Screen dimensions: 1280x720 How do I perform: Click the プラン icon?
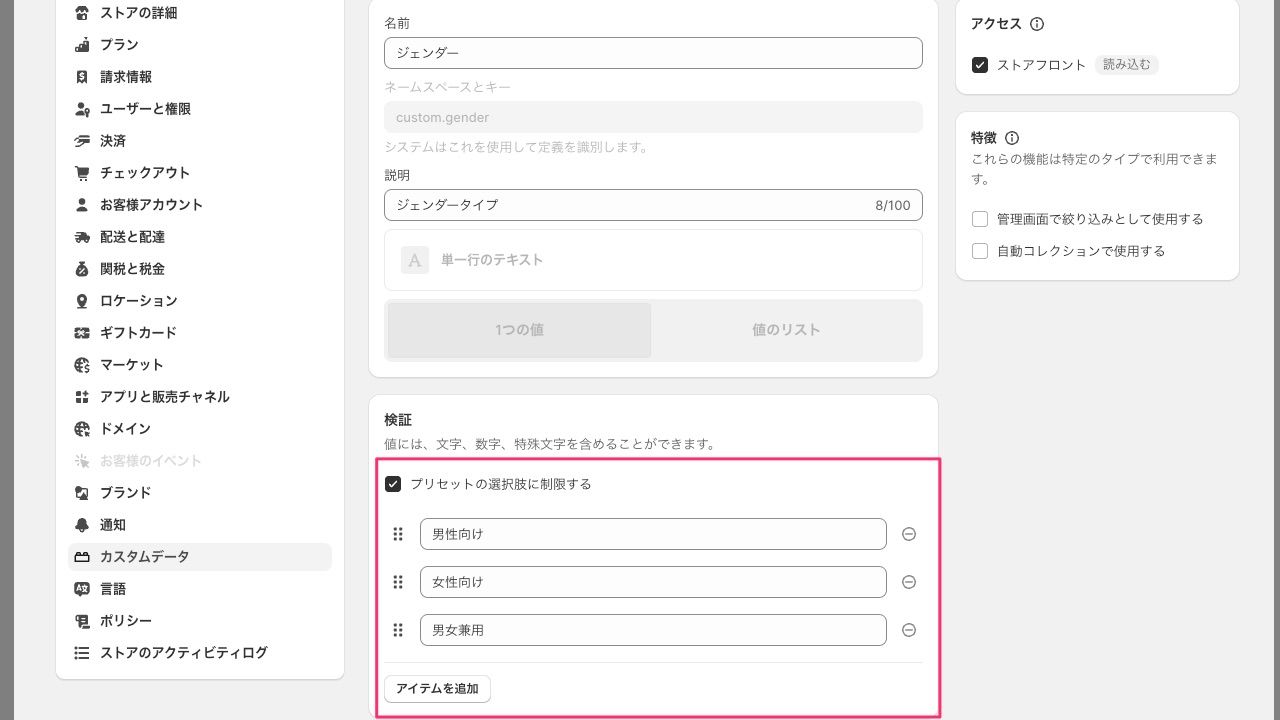pyautogui.click(x=82, y=45)
